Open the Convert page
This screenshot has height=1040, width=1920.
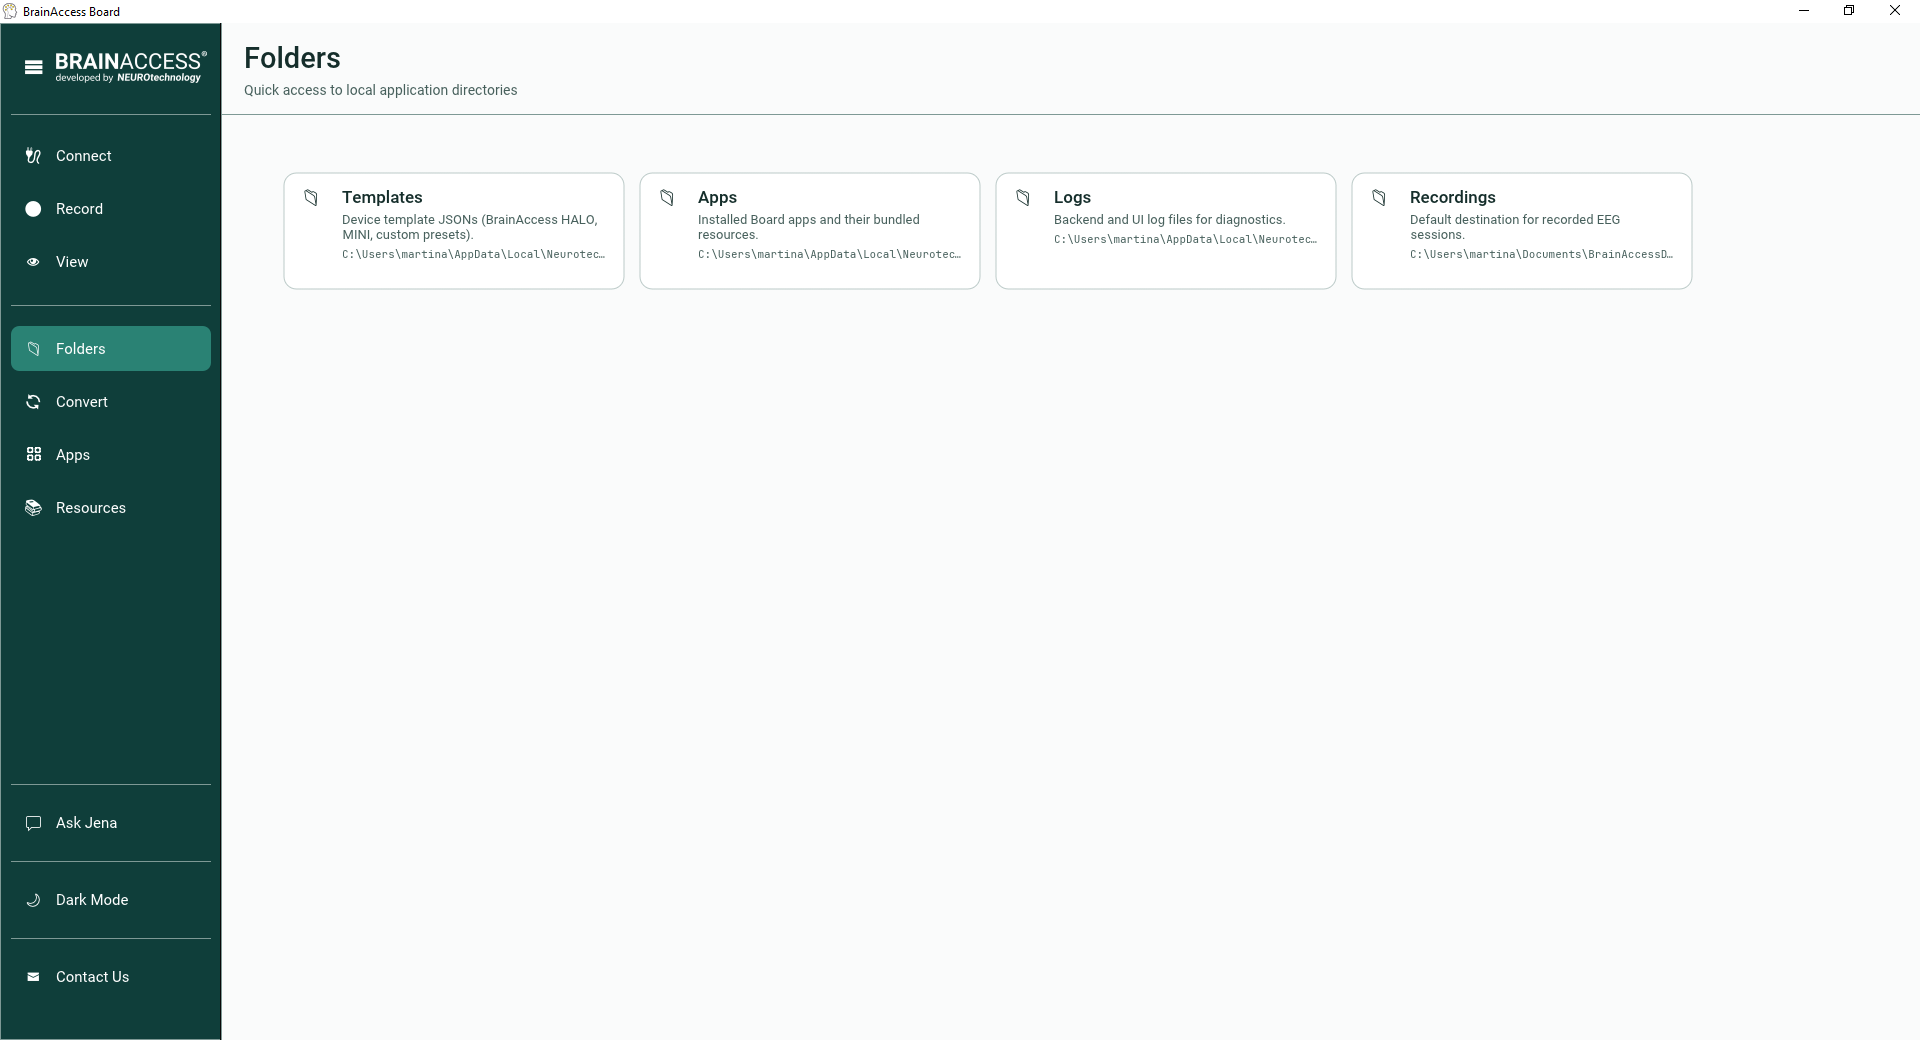pos(111,402)
